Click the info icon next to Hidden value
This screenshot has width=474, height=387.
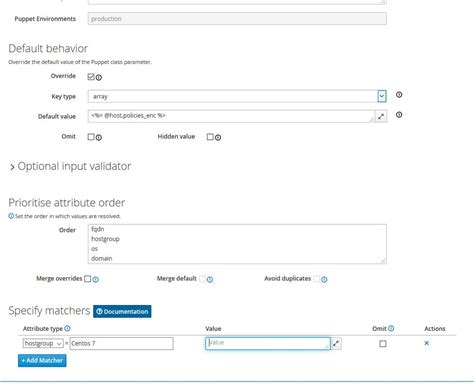pyautogui.click(x=218, y=137)
